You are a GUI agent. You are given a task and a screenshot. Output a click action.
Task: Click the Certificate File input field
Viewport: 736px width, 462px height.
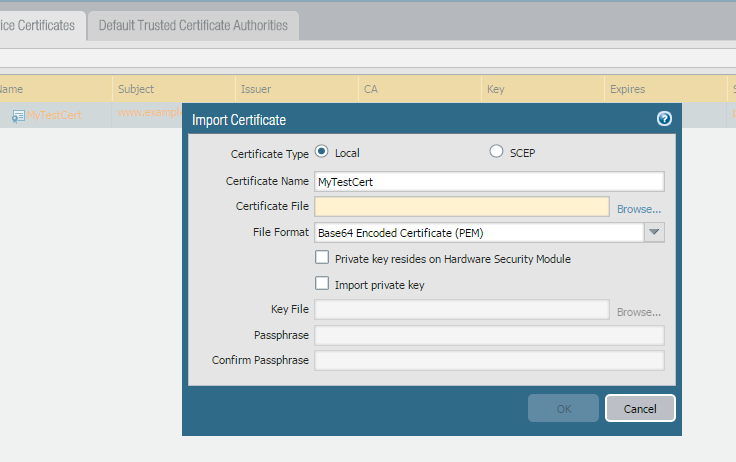pyautogui.click(x=461, y=207)
